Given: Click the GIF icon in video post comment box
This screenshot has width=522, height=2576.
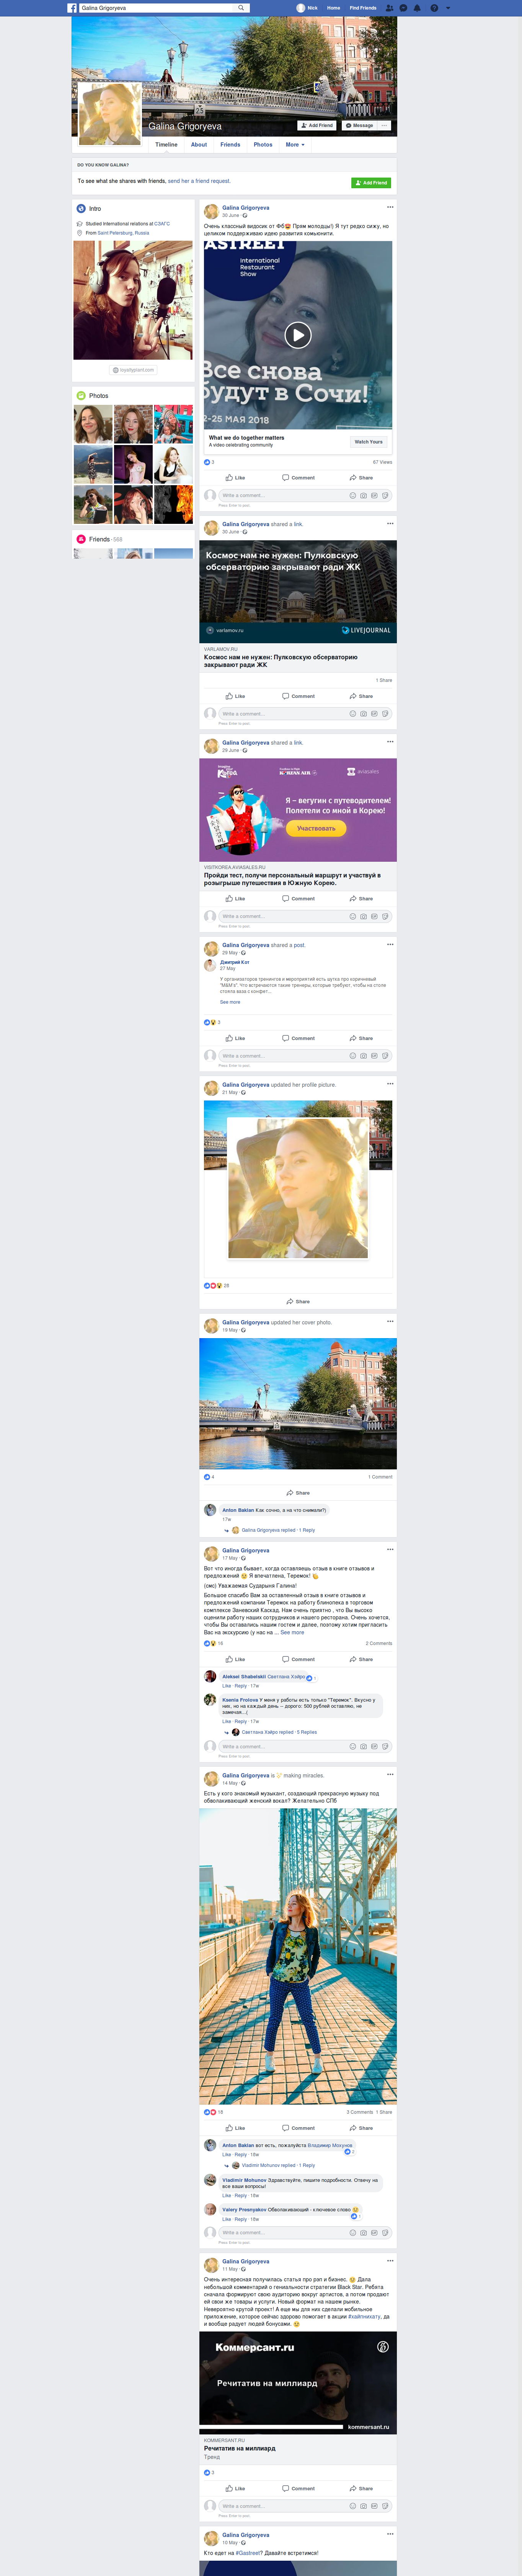Looking at the screenshot, I should click(374, 495).
